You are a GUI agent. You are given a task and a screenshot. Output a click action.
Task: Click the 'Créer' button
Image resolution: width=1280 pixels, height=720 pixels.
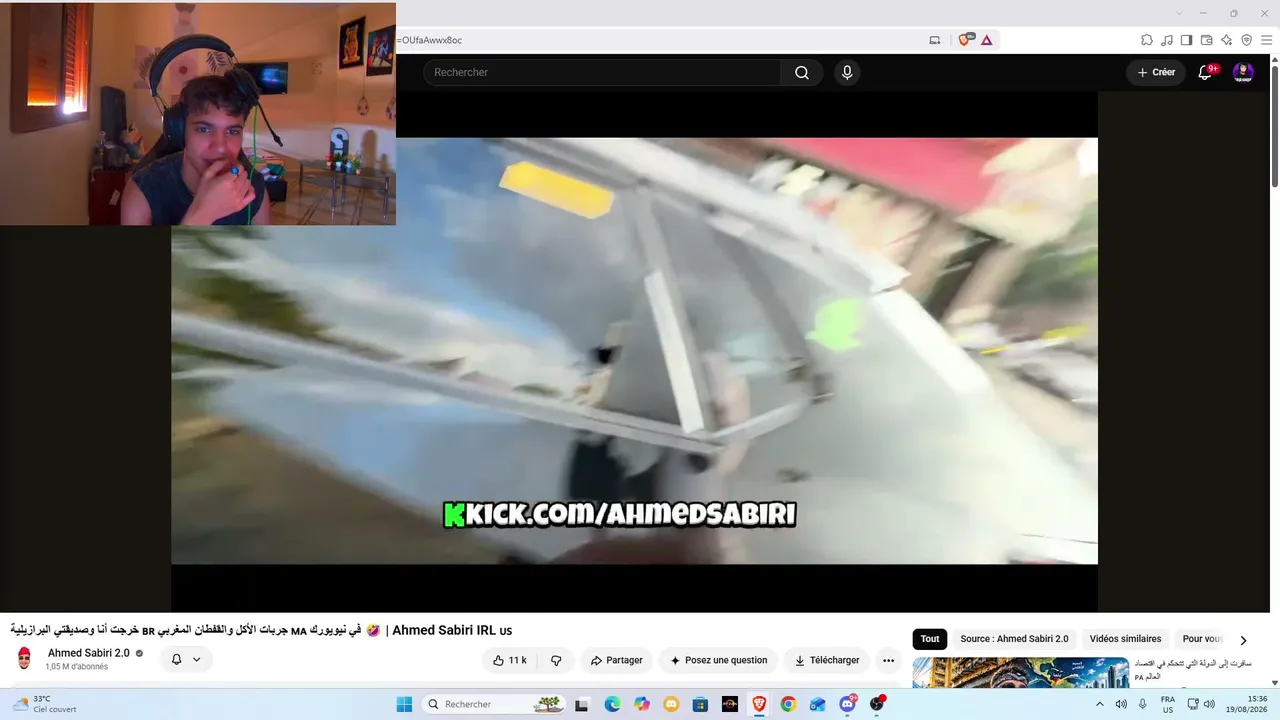(1156, 72)
